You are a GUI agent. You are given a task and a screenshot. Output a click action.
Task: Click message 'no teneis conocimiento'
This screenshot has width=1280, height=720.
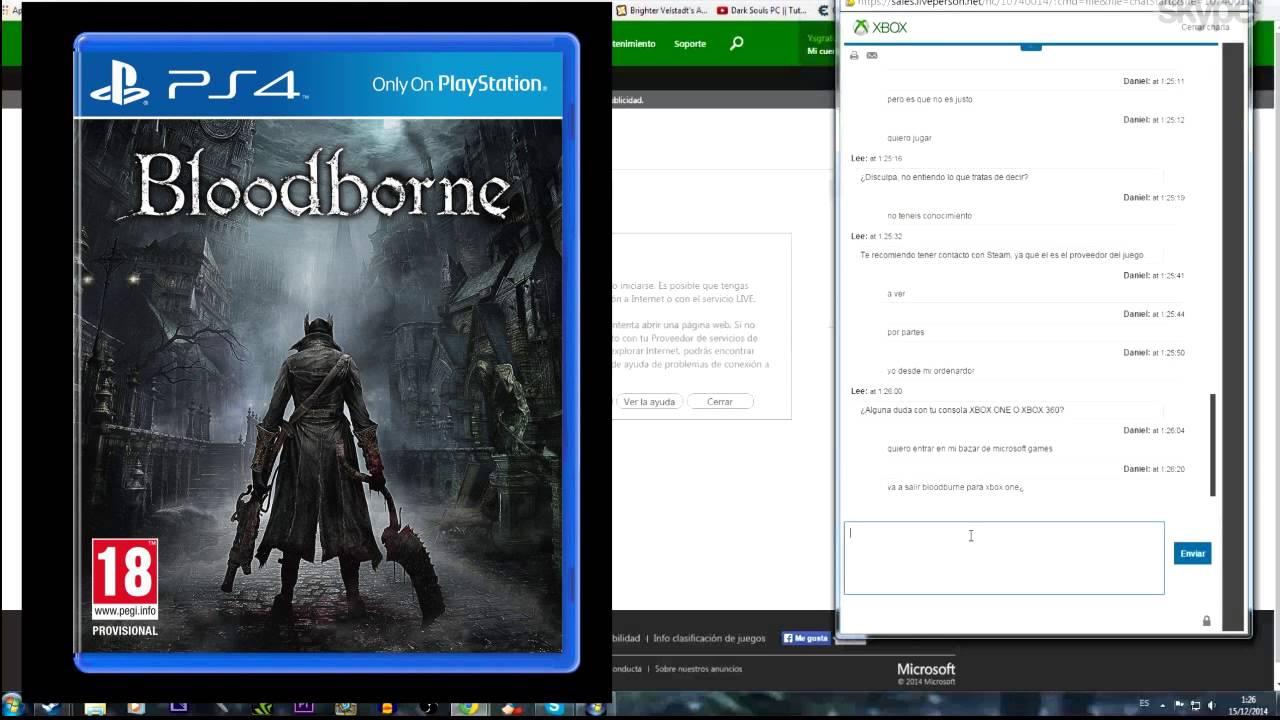(929, 216)
